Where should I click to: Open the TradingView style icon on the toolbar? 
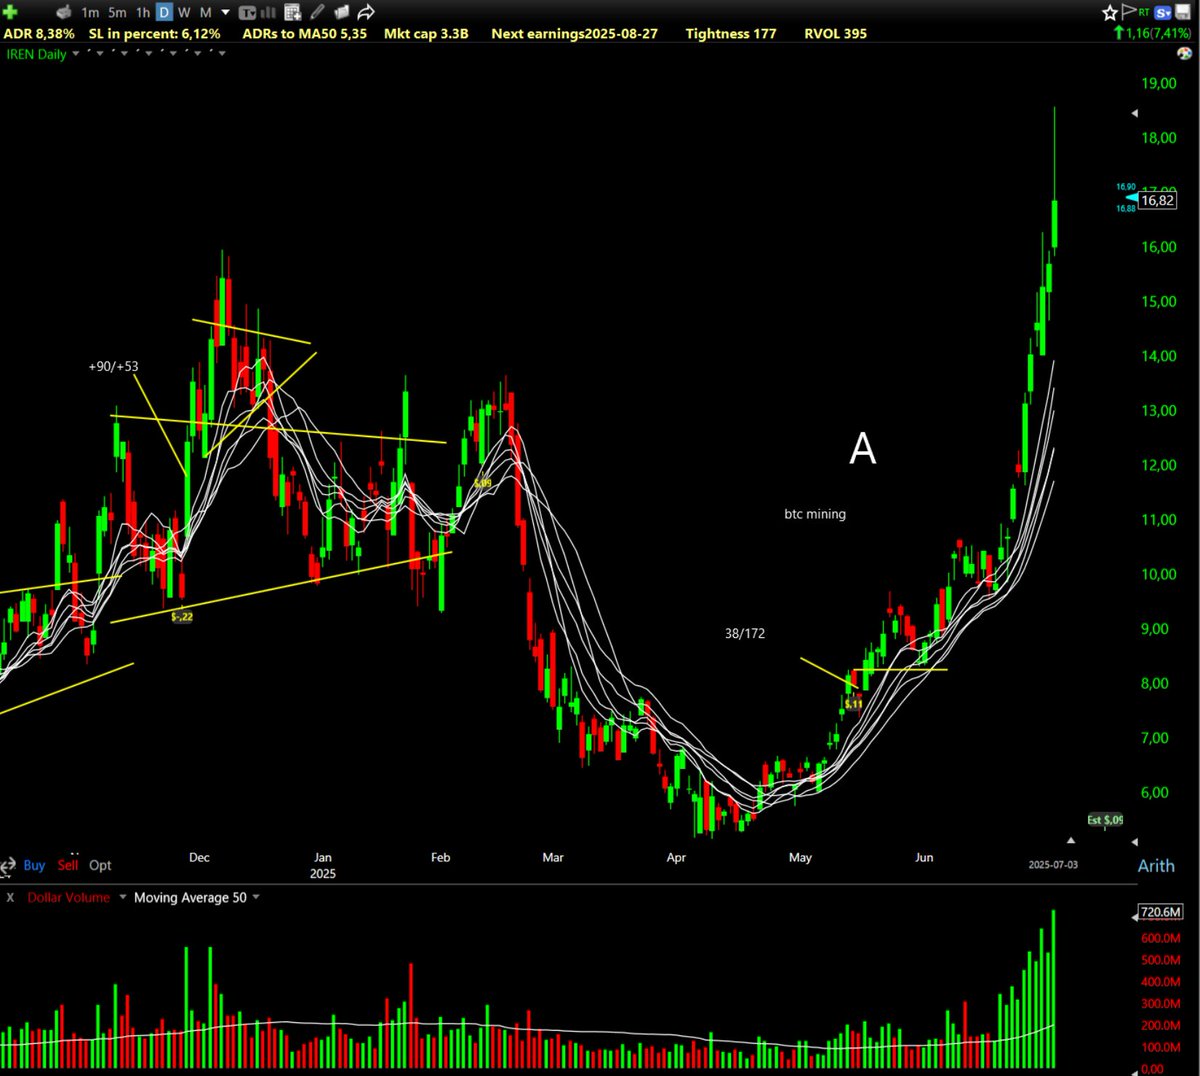(x=248, y=12)
